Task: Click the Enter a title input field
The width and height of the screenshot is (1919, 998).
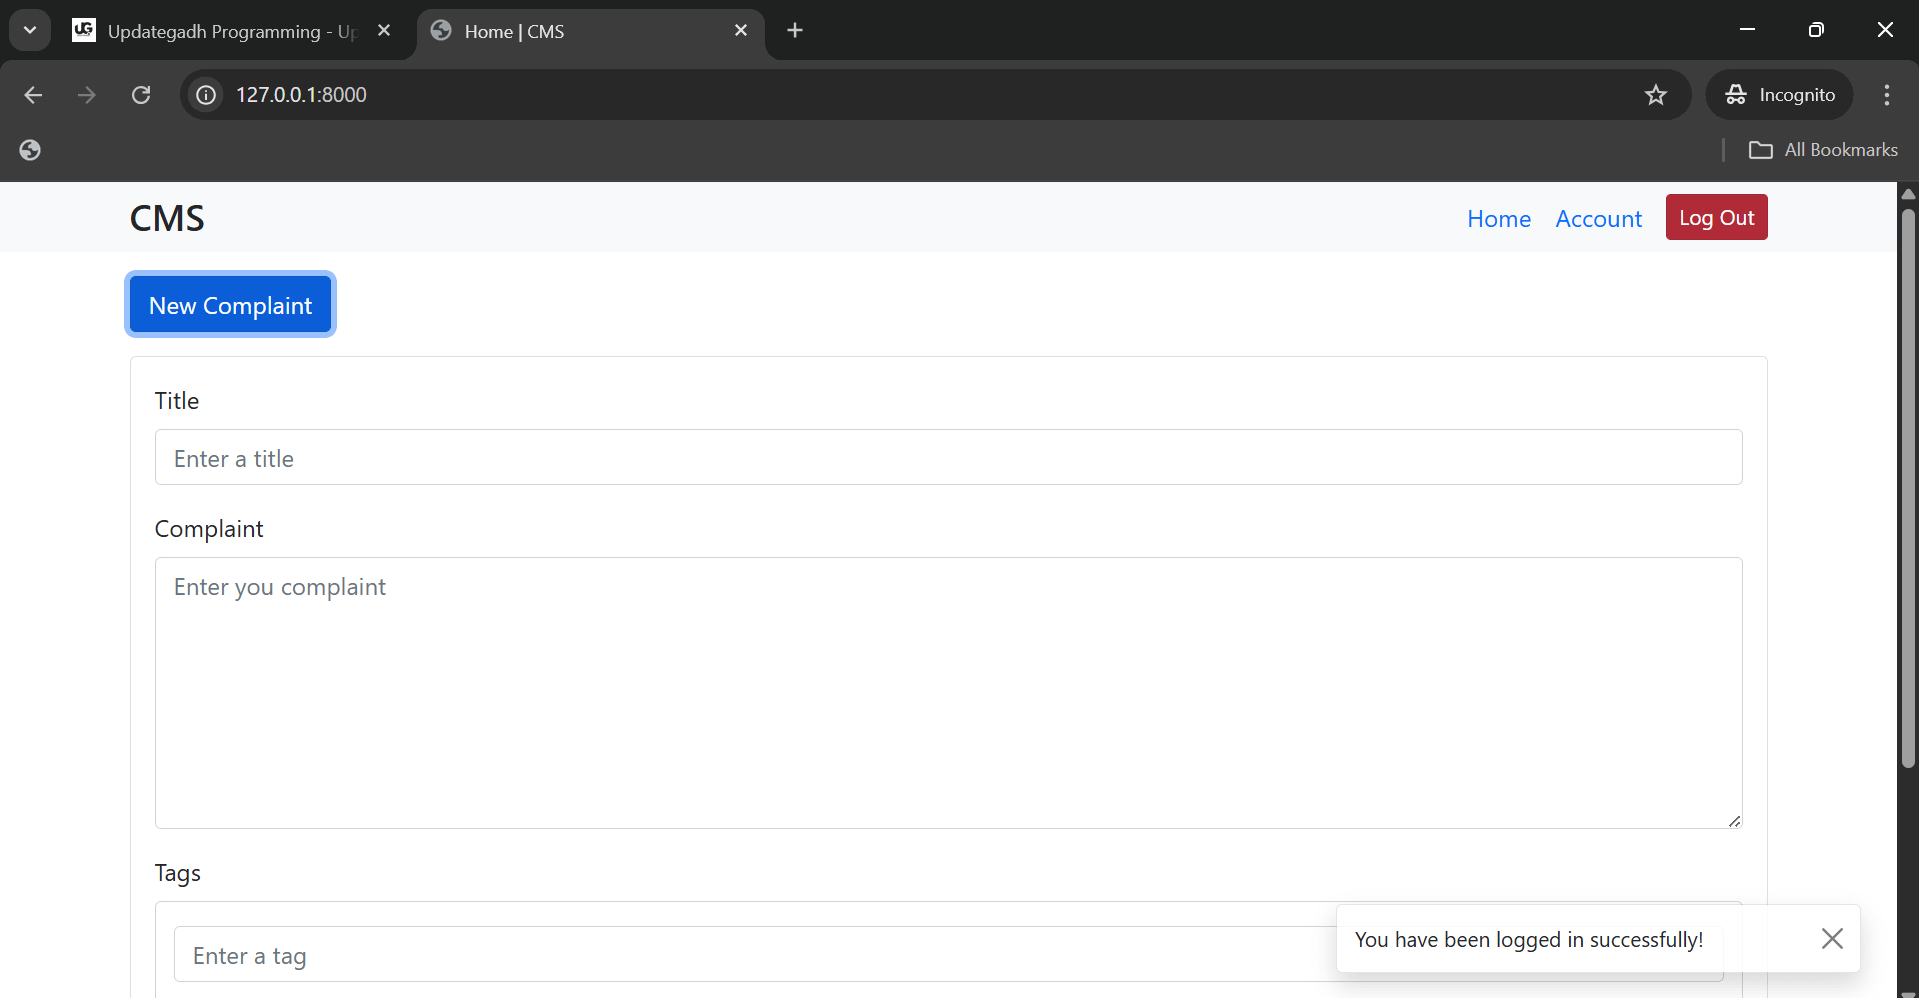Action: [948, 457]
